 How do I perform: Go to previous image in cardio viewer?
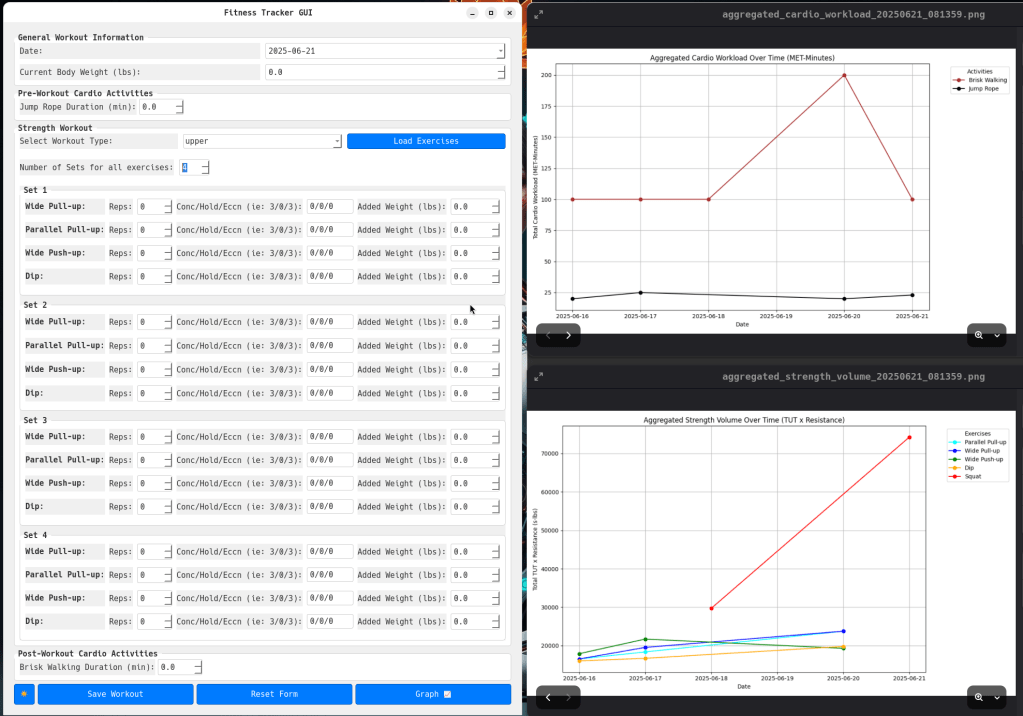pos(548,335)
